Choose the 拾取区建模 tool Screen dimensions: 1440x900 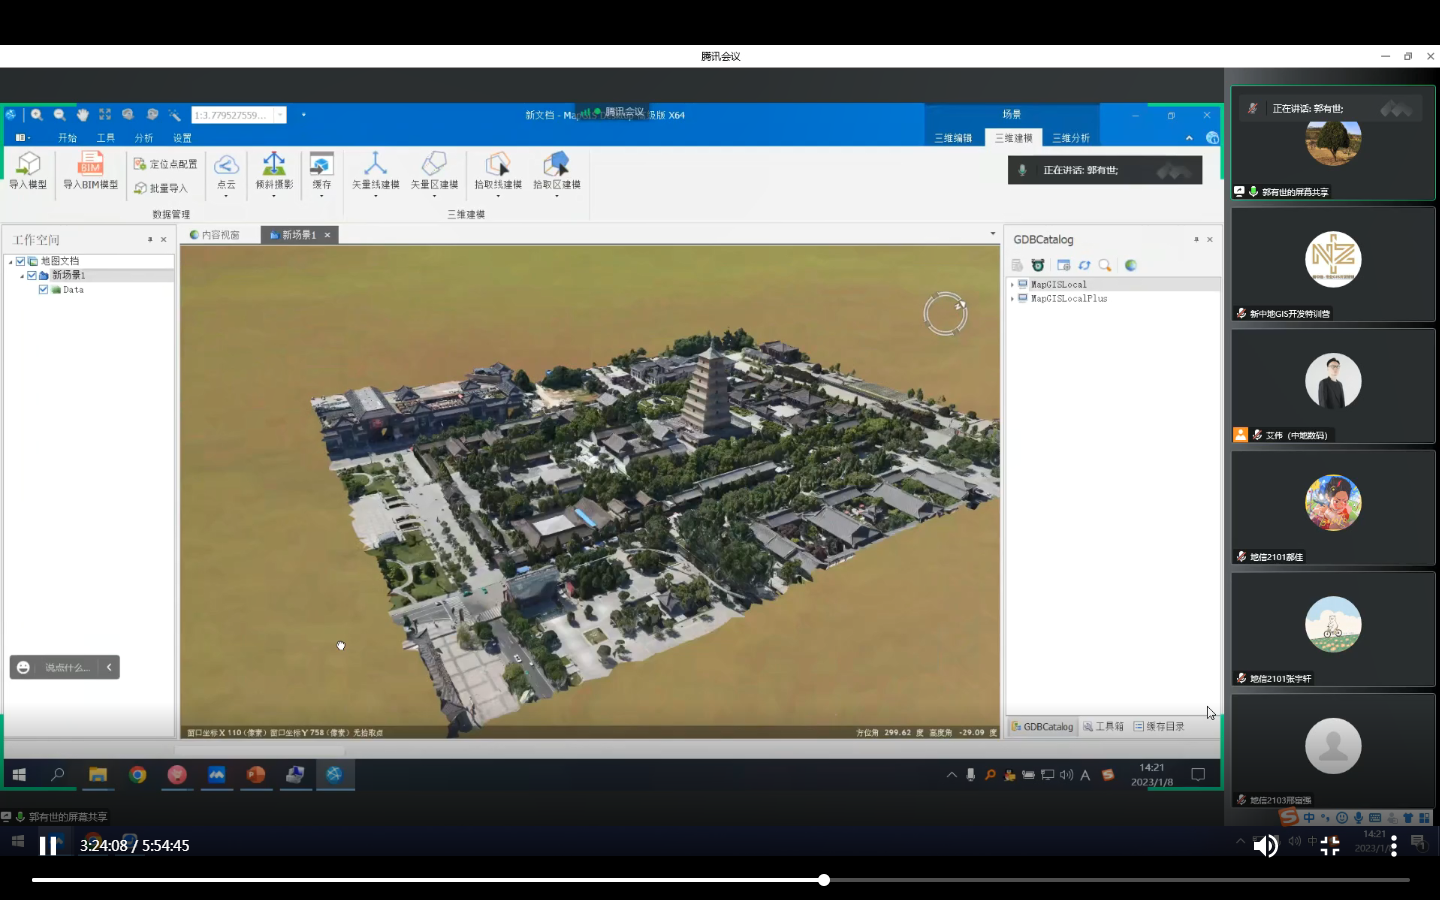[556, 171]
